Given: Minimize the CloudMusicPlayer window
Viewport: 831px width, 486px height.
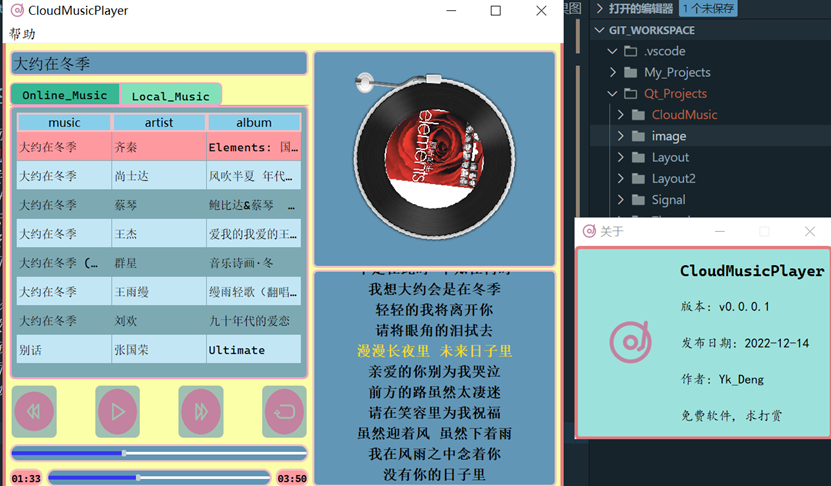Looking at the screenshot, I should [x=451, y=11].
